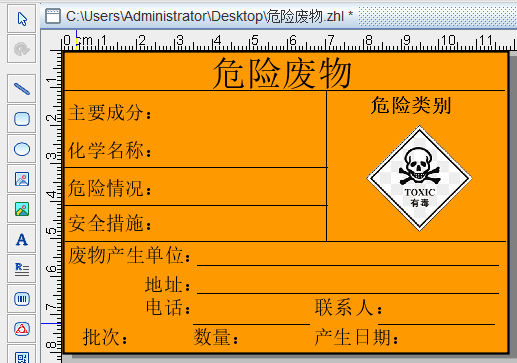Image resolution: width=517 pixels, height=363 pixels.
Task: Select the 电话 label text
Action: click(x=168, y=307)
